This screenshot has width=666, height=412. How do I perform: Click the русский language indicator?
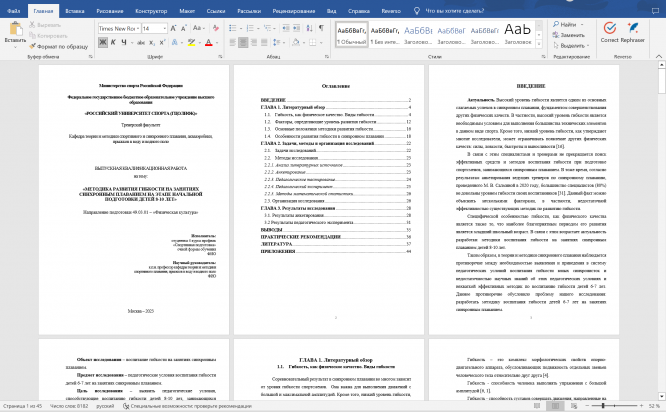coord(105,406)
